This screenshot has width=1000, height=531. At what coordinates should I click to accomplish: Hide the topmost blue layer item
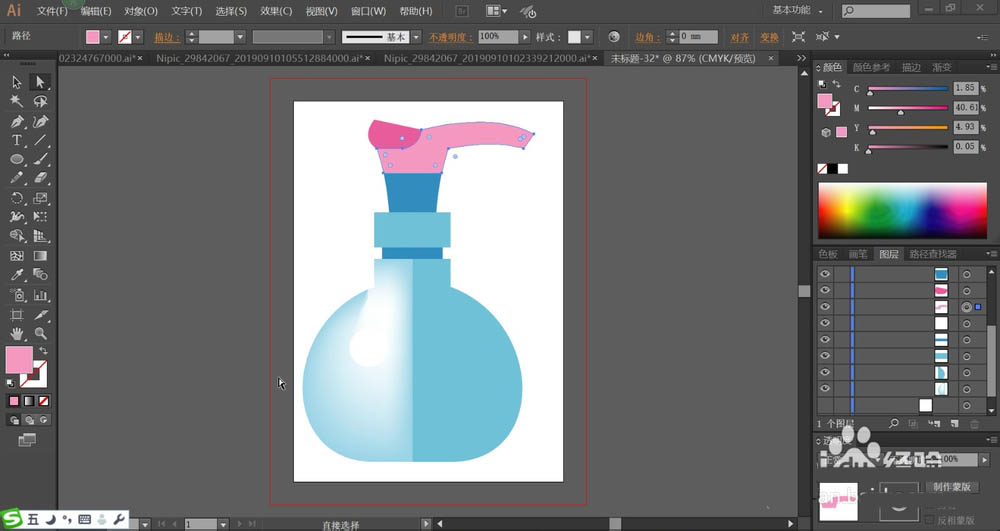[x=825, y=274]
